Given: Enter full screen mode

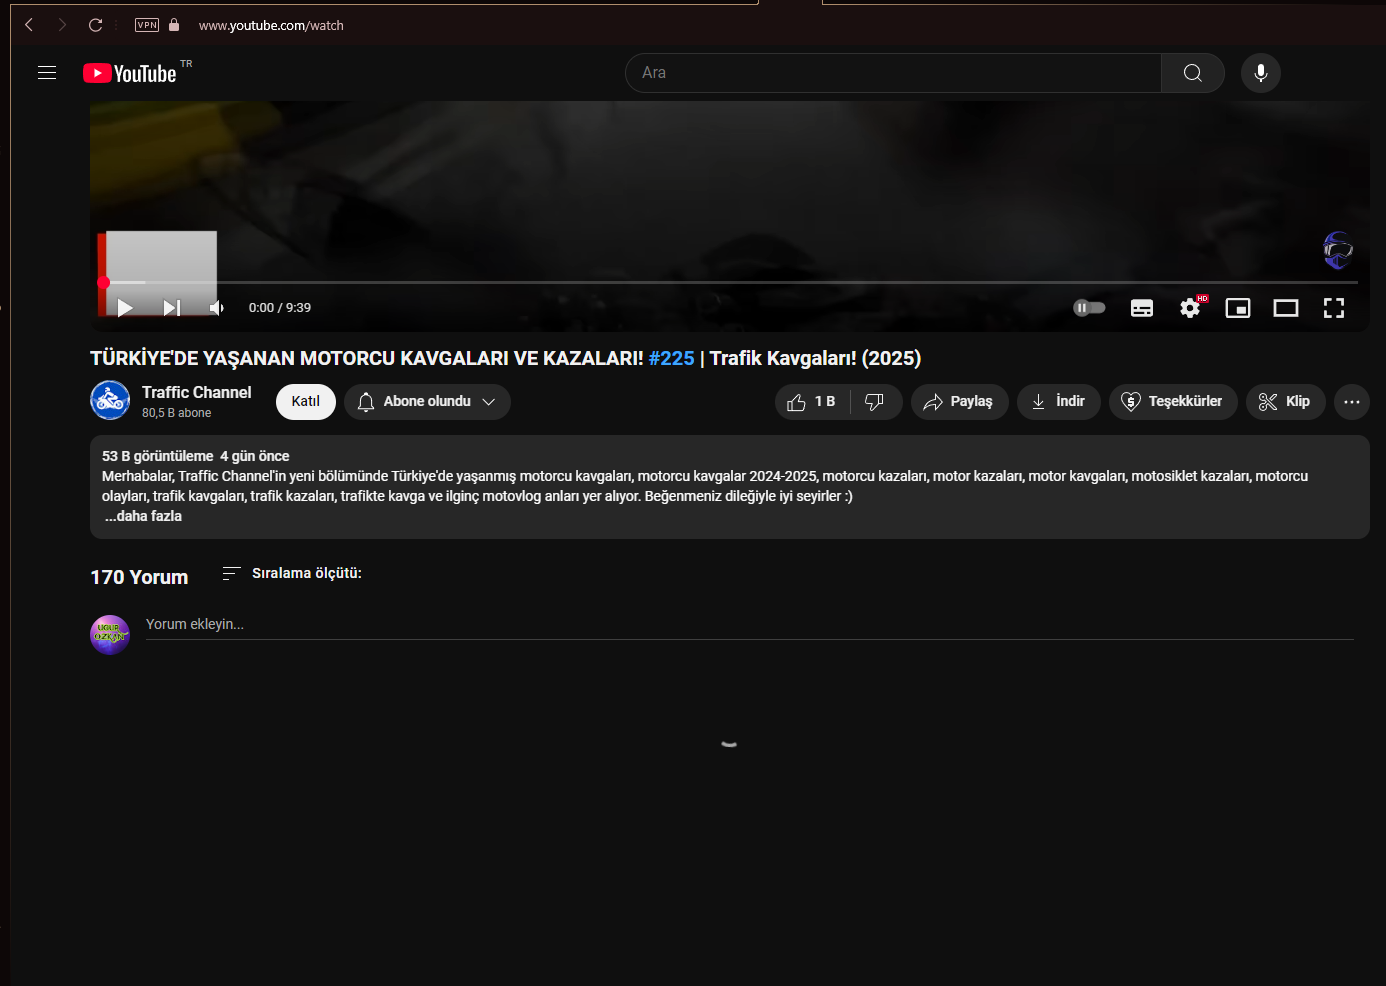Looking at the screenshot, I should (x=1334, y=308).
